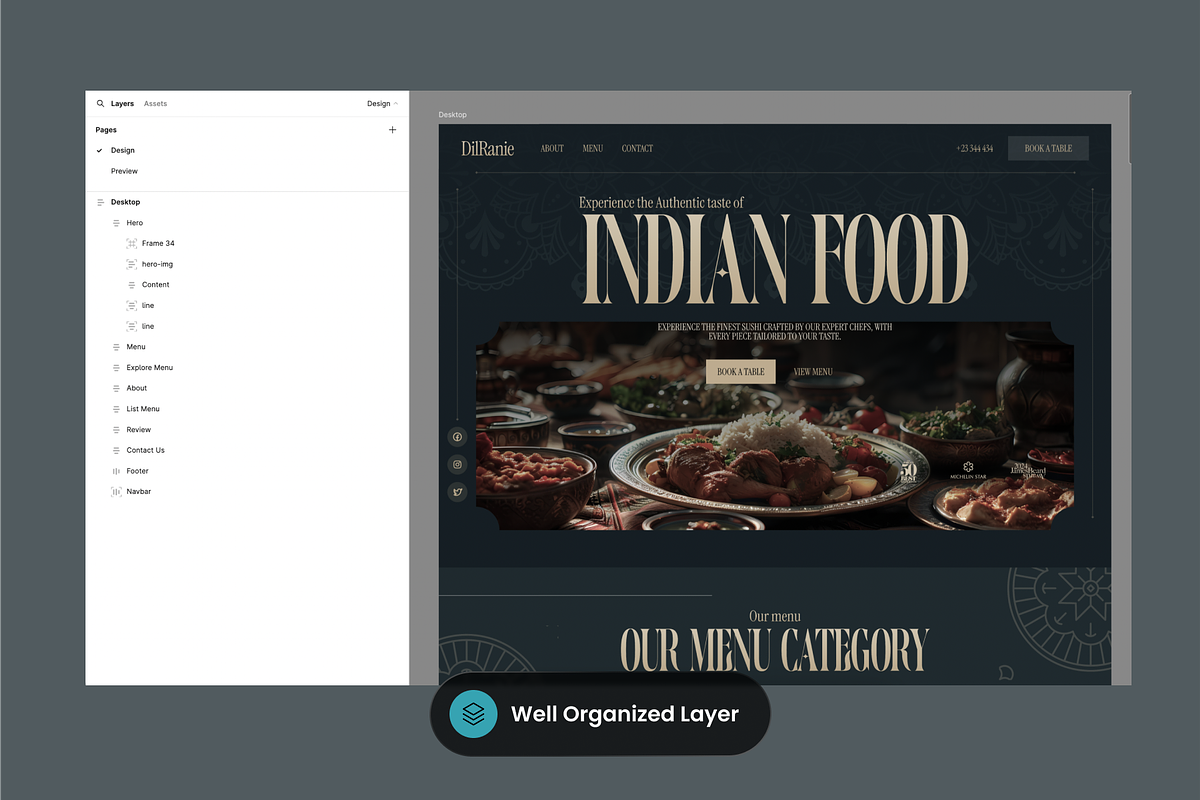1200x800 pixels.
Task: Click the Explore Menu layer icon
Action: pyautogui.click(x=116, y=368)
